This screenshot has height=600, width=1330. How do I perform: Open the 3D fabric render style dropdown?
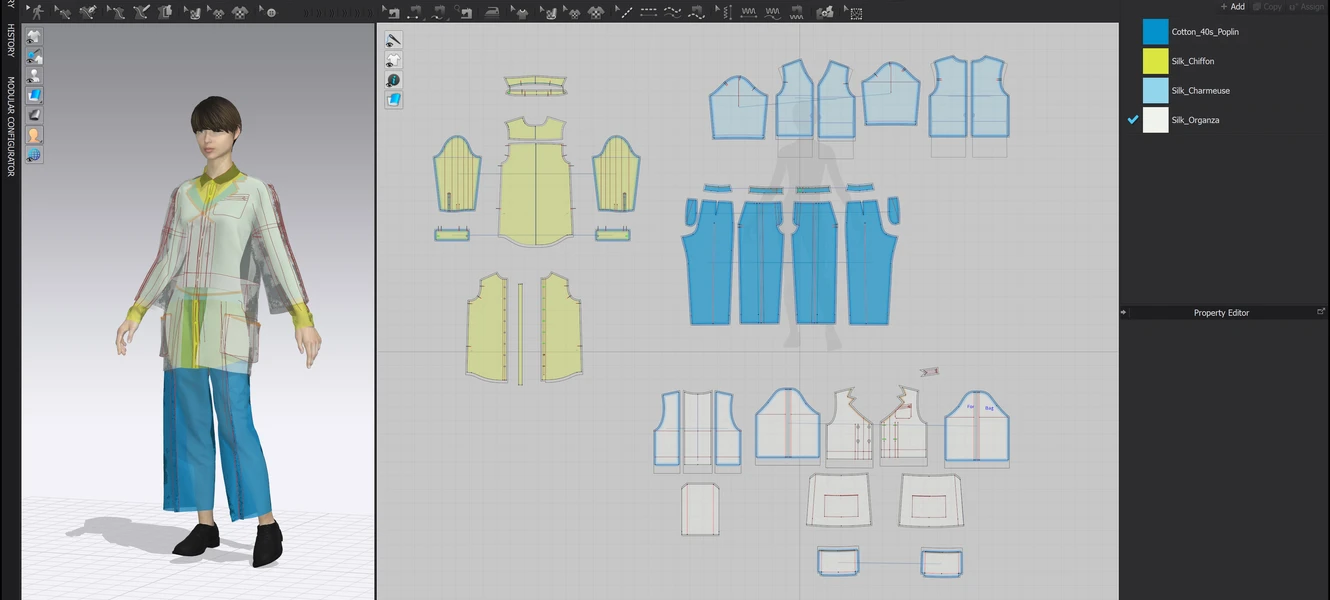click(x=34, y=95)
